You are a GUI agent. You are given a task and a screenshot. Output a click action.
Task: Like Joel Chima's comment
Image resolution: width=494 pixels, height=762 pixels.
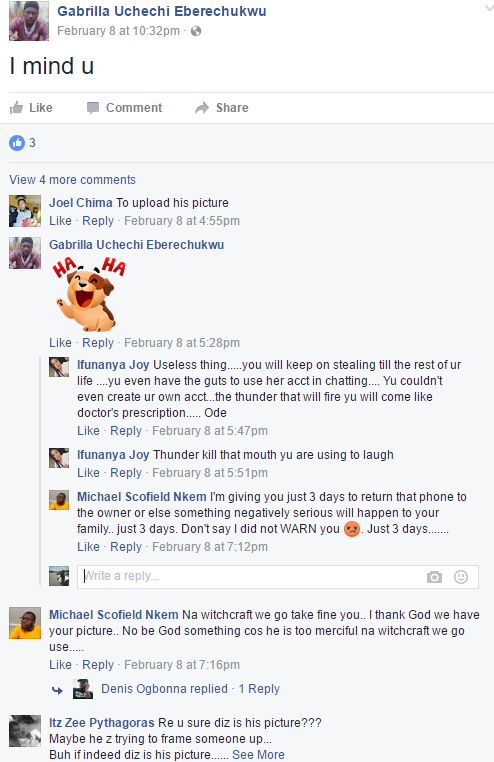[x=60, y=221]
